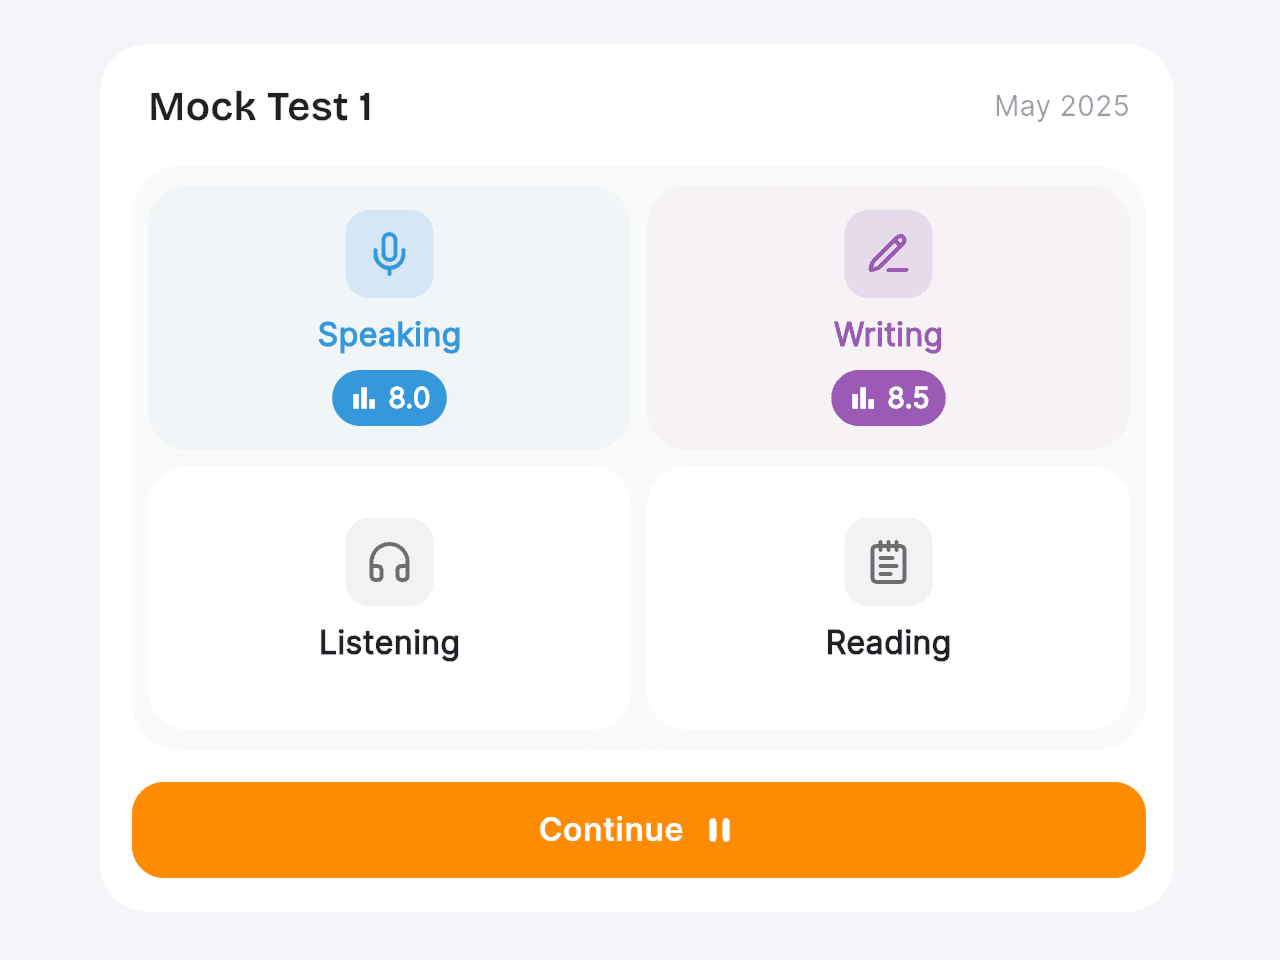The image size is (1280, 960).
Task: Click bar chart icon in Speaking score
Action: [x=364, y=398]
